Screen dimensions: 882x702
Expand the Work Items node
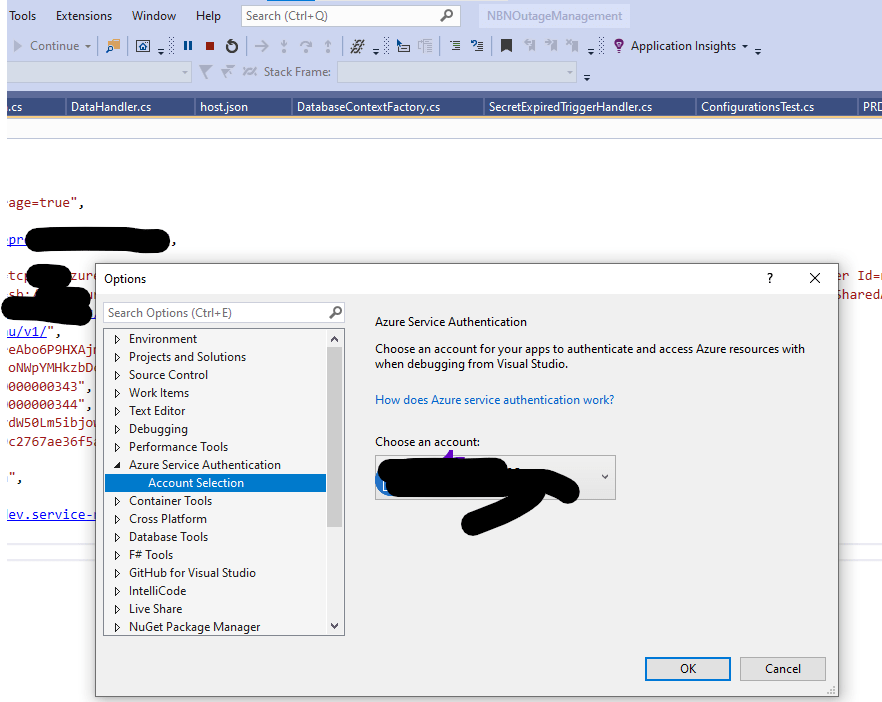117,393
